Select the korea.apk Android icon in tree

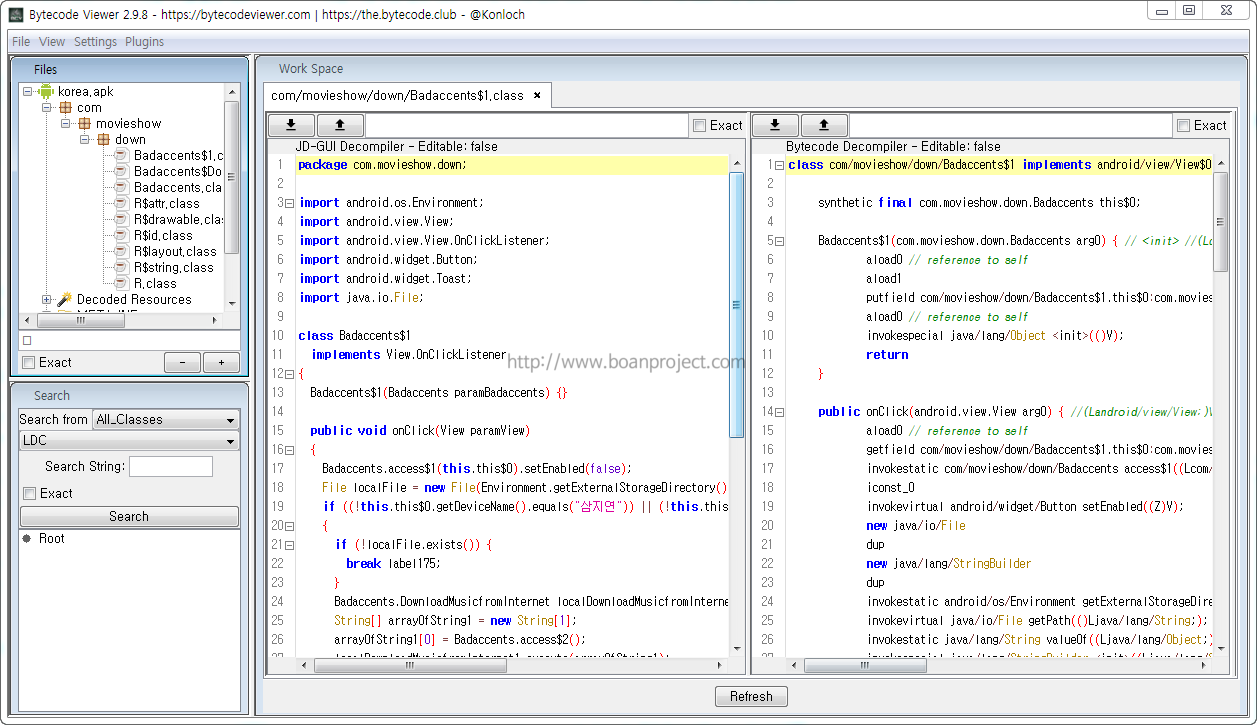pyautogui.click(x=46, y=91)
